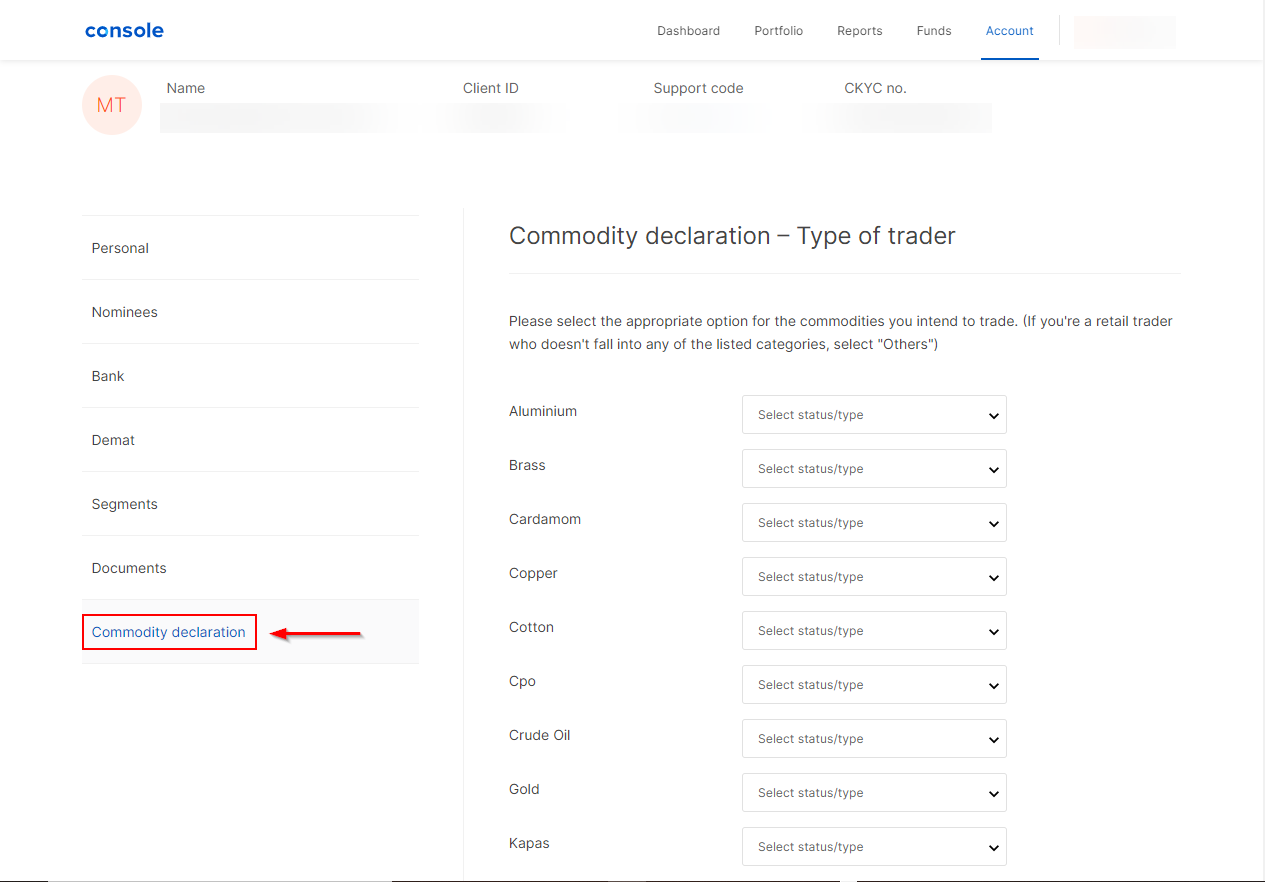
Task: Click the Cpo commodity label
Action: pyautogui.click(x=522, y=681)
